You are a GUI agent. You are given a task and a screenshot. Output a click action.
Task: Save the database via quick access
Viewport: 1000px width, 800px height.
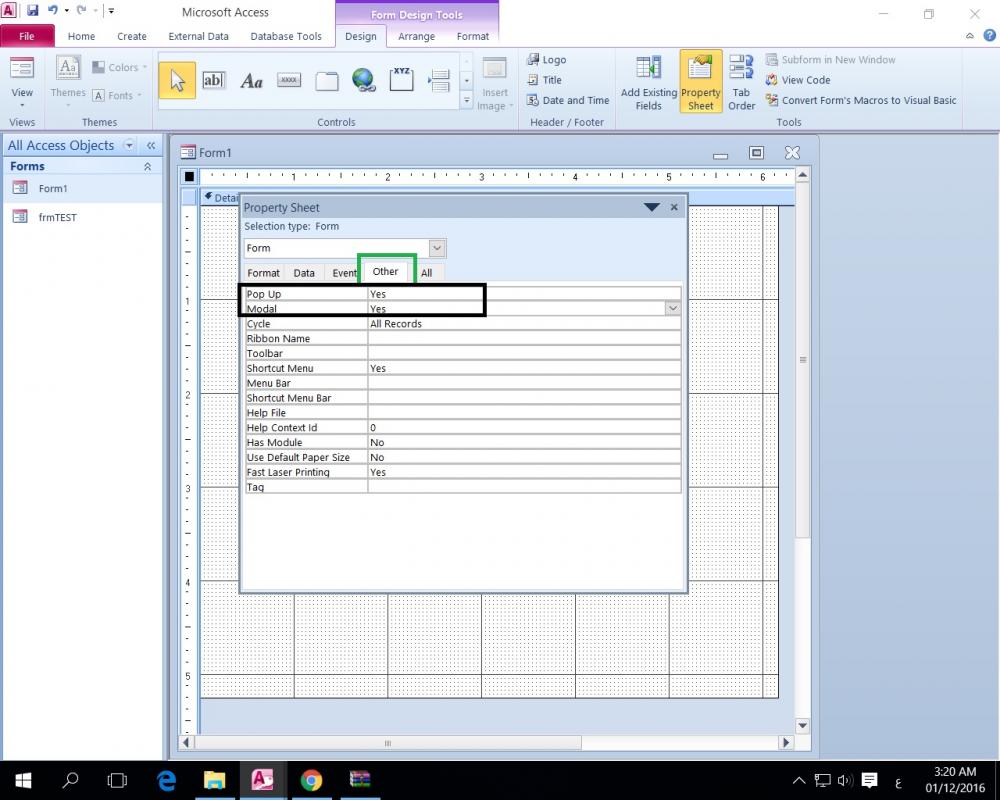[x=32, y=10]
